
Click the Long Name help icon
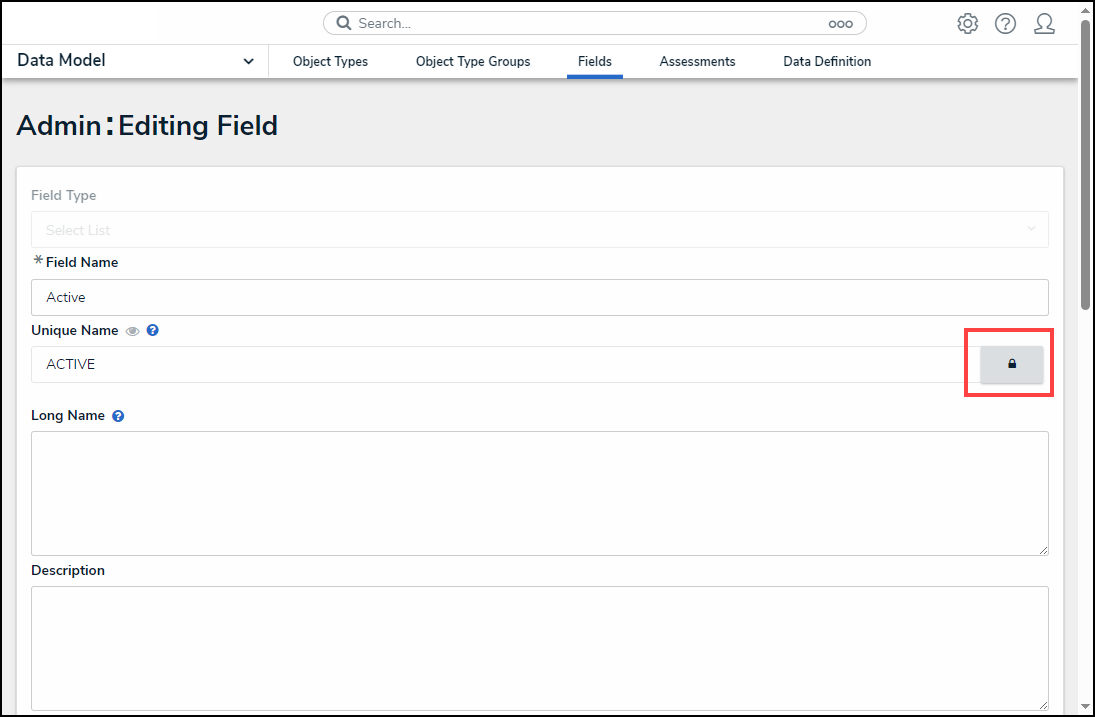click(x=118, y=416)
